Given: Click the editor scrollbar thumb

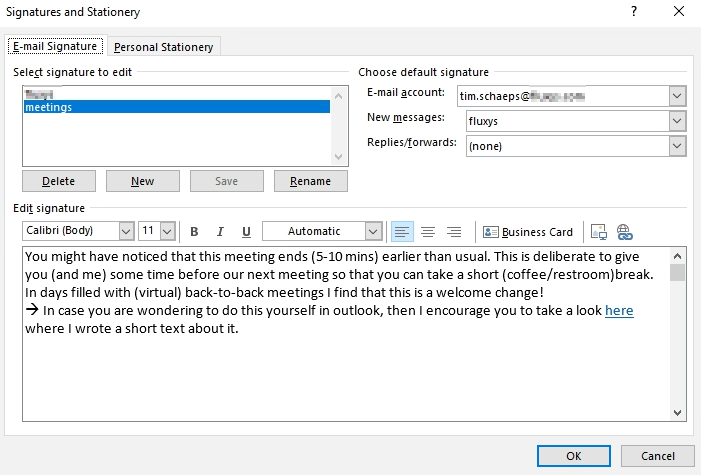Looking at the screenshot, I should coord(677,272).
